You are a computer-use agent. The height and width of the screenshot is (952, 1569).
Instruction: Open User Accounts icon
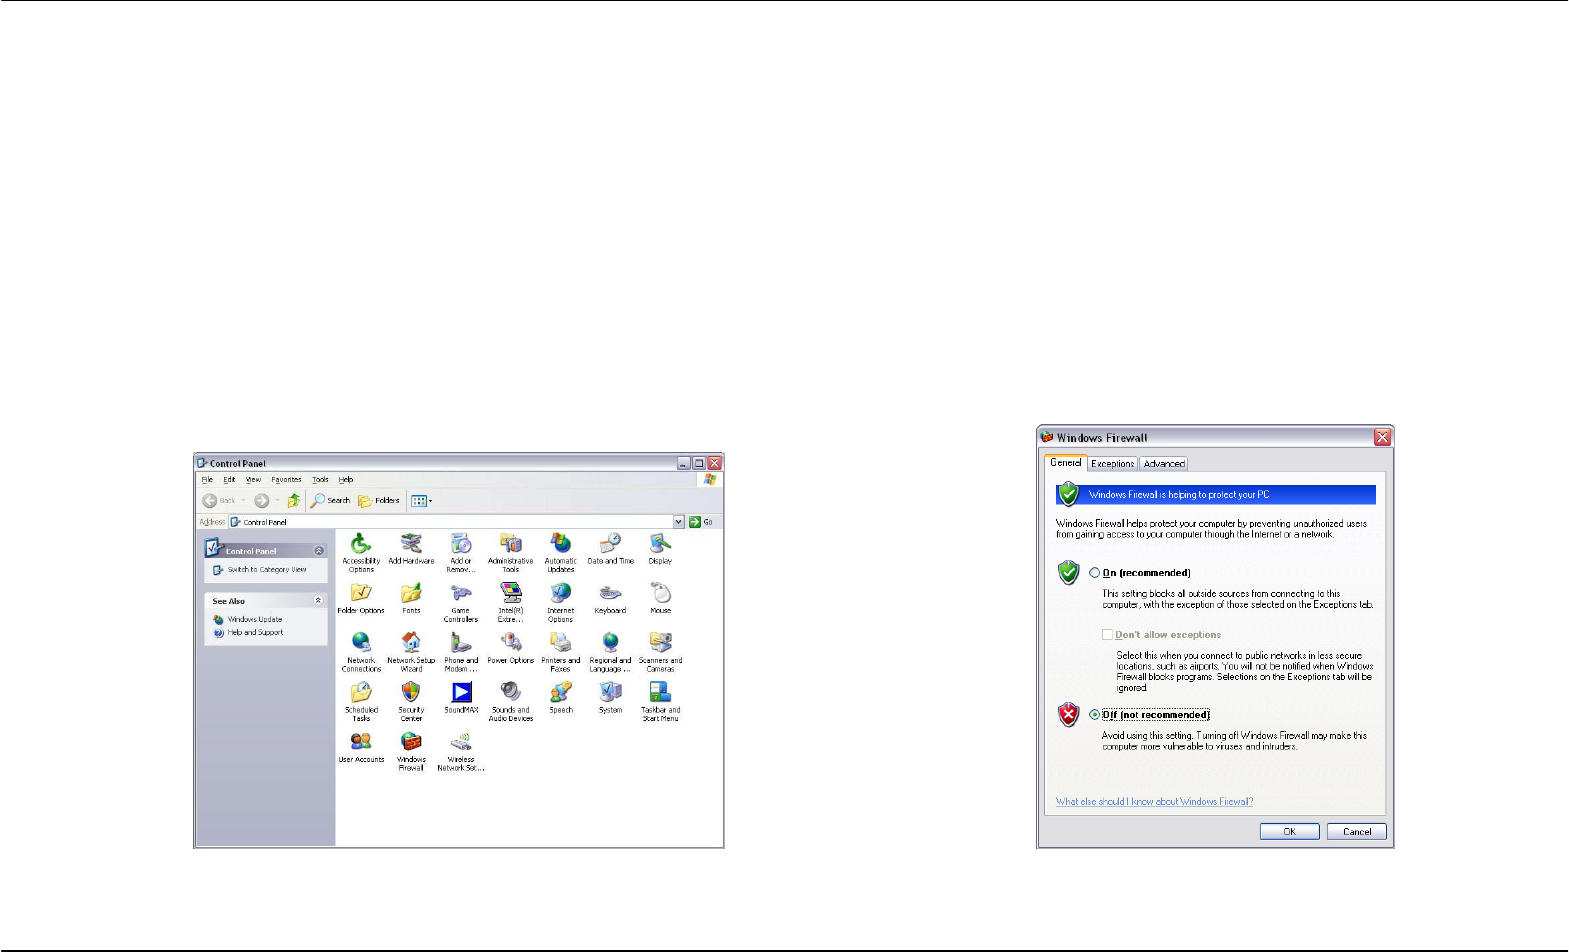(x=361, y=747)
